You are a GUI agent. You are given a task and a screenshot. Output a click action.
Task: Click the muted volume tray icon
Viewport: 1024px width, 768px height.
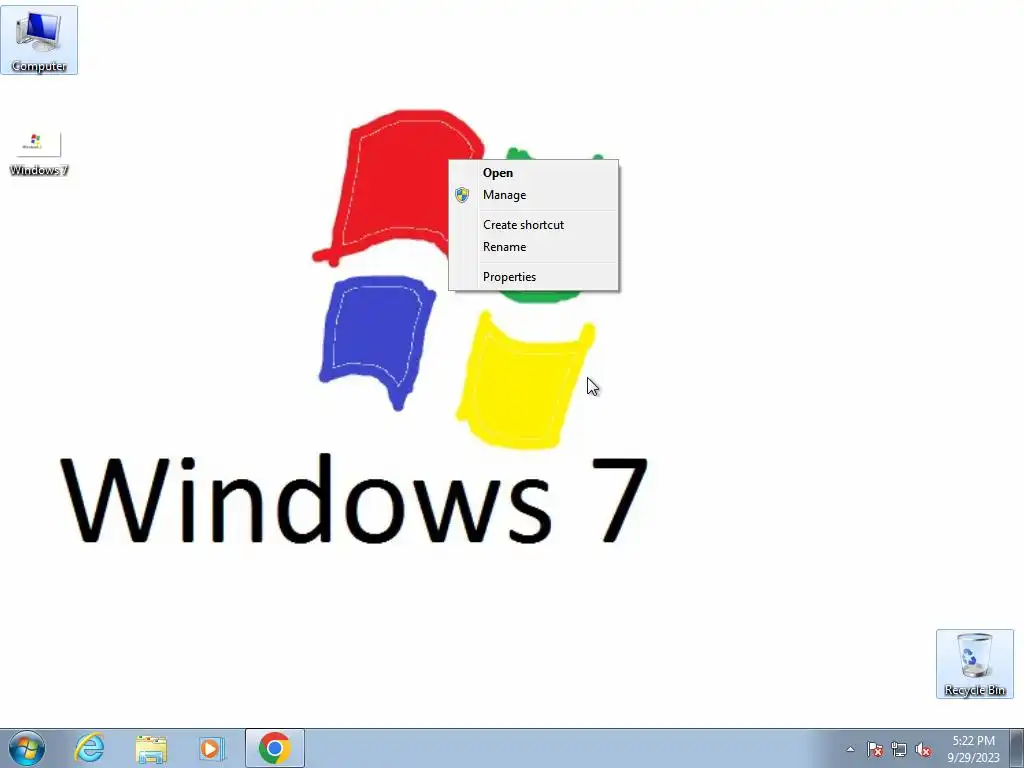[x=923, y=749]
